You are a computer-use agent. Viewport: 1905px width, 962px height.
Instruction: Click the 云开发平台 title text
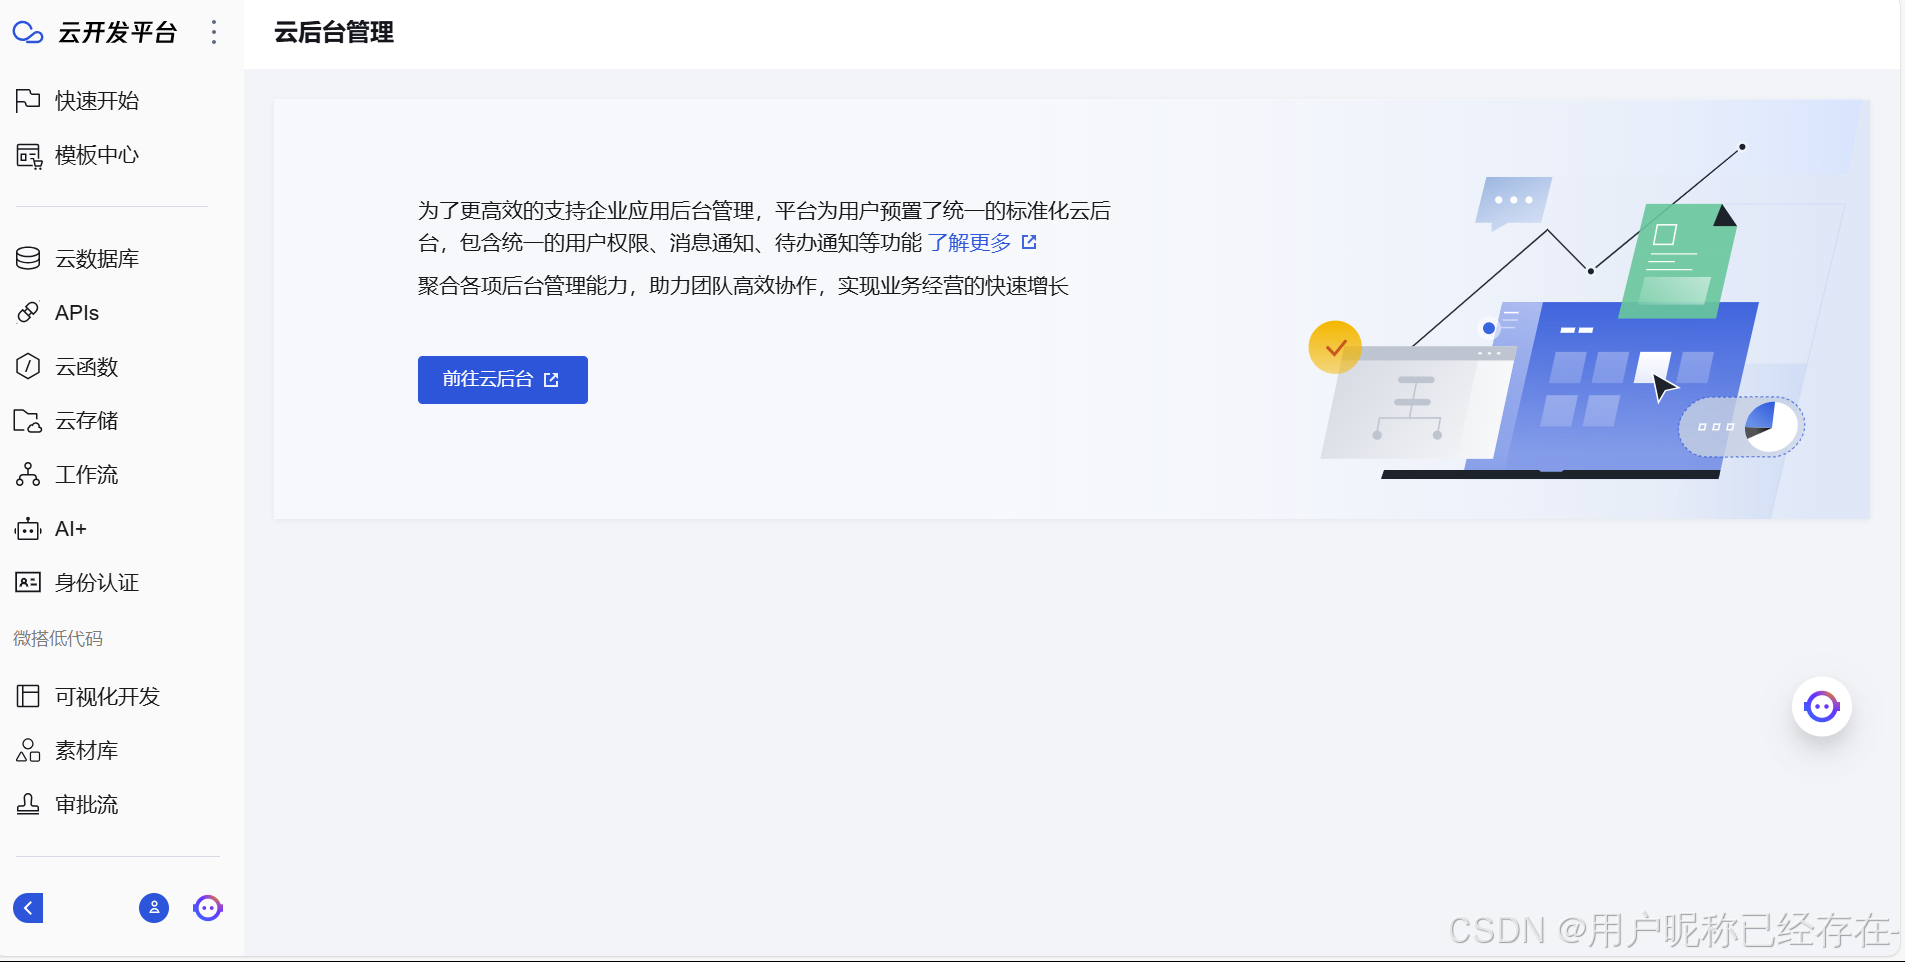click(x=117, y=33)
